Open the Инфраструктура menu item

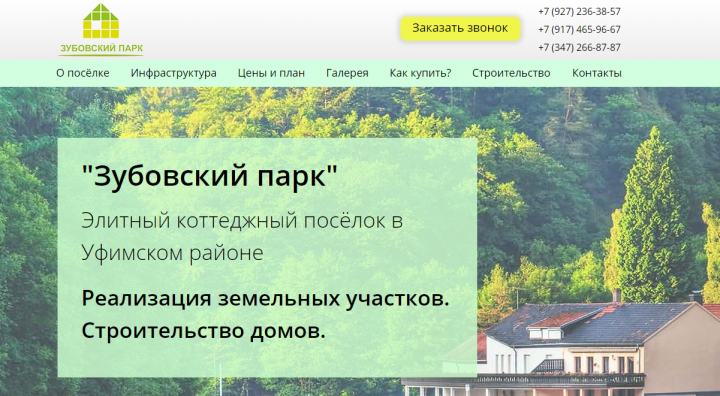click(x=174, y=73)
